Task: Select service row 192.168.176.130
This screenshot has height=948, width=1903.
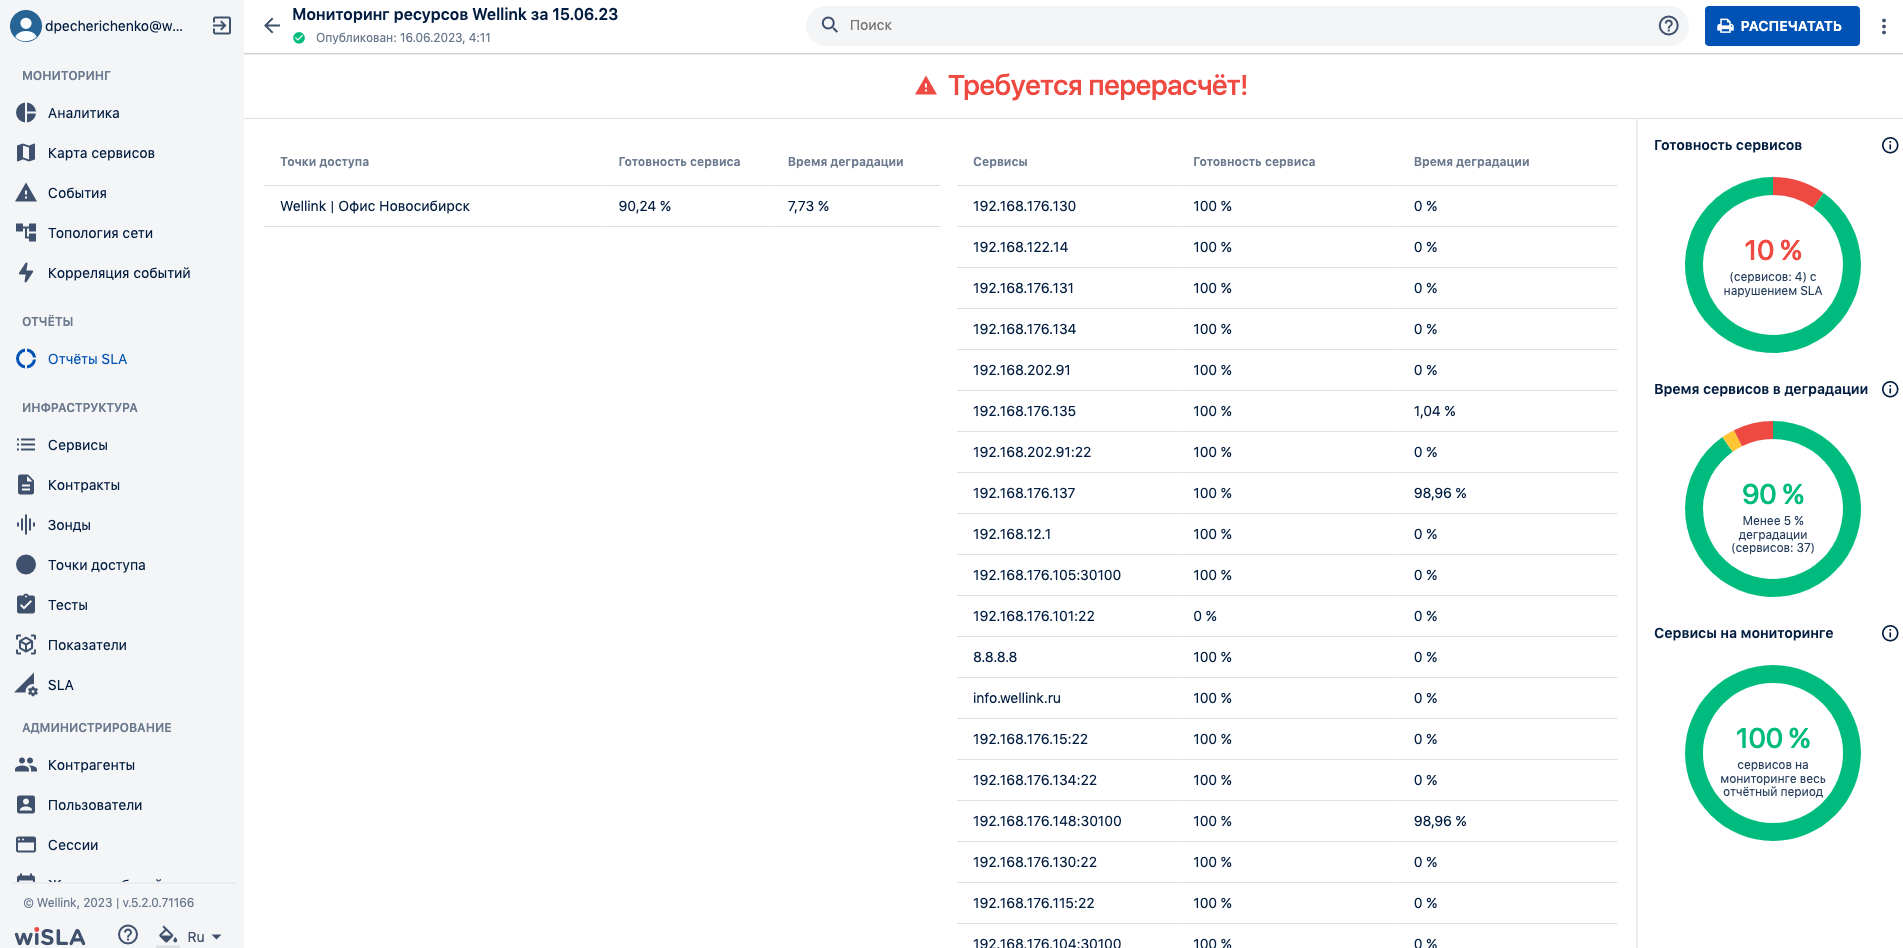Action: click(1287, 206)
